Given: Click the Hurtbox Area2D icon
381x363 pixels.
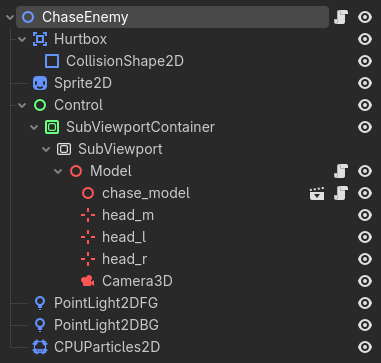Looking at the screenshot, I should click(x=40, y=39).
